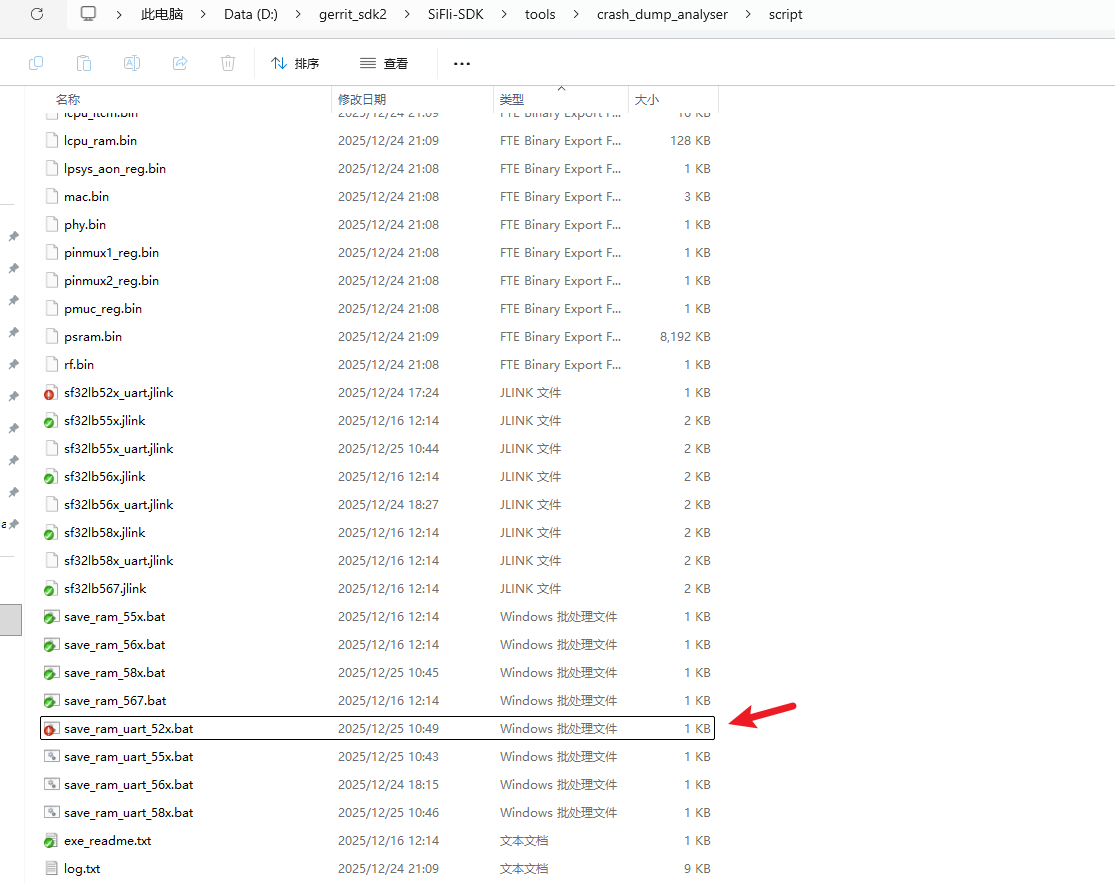
Task: Expand the chevron after crash_dump_analyser in breadcrumb
Action: click(x=752, y=15)
